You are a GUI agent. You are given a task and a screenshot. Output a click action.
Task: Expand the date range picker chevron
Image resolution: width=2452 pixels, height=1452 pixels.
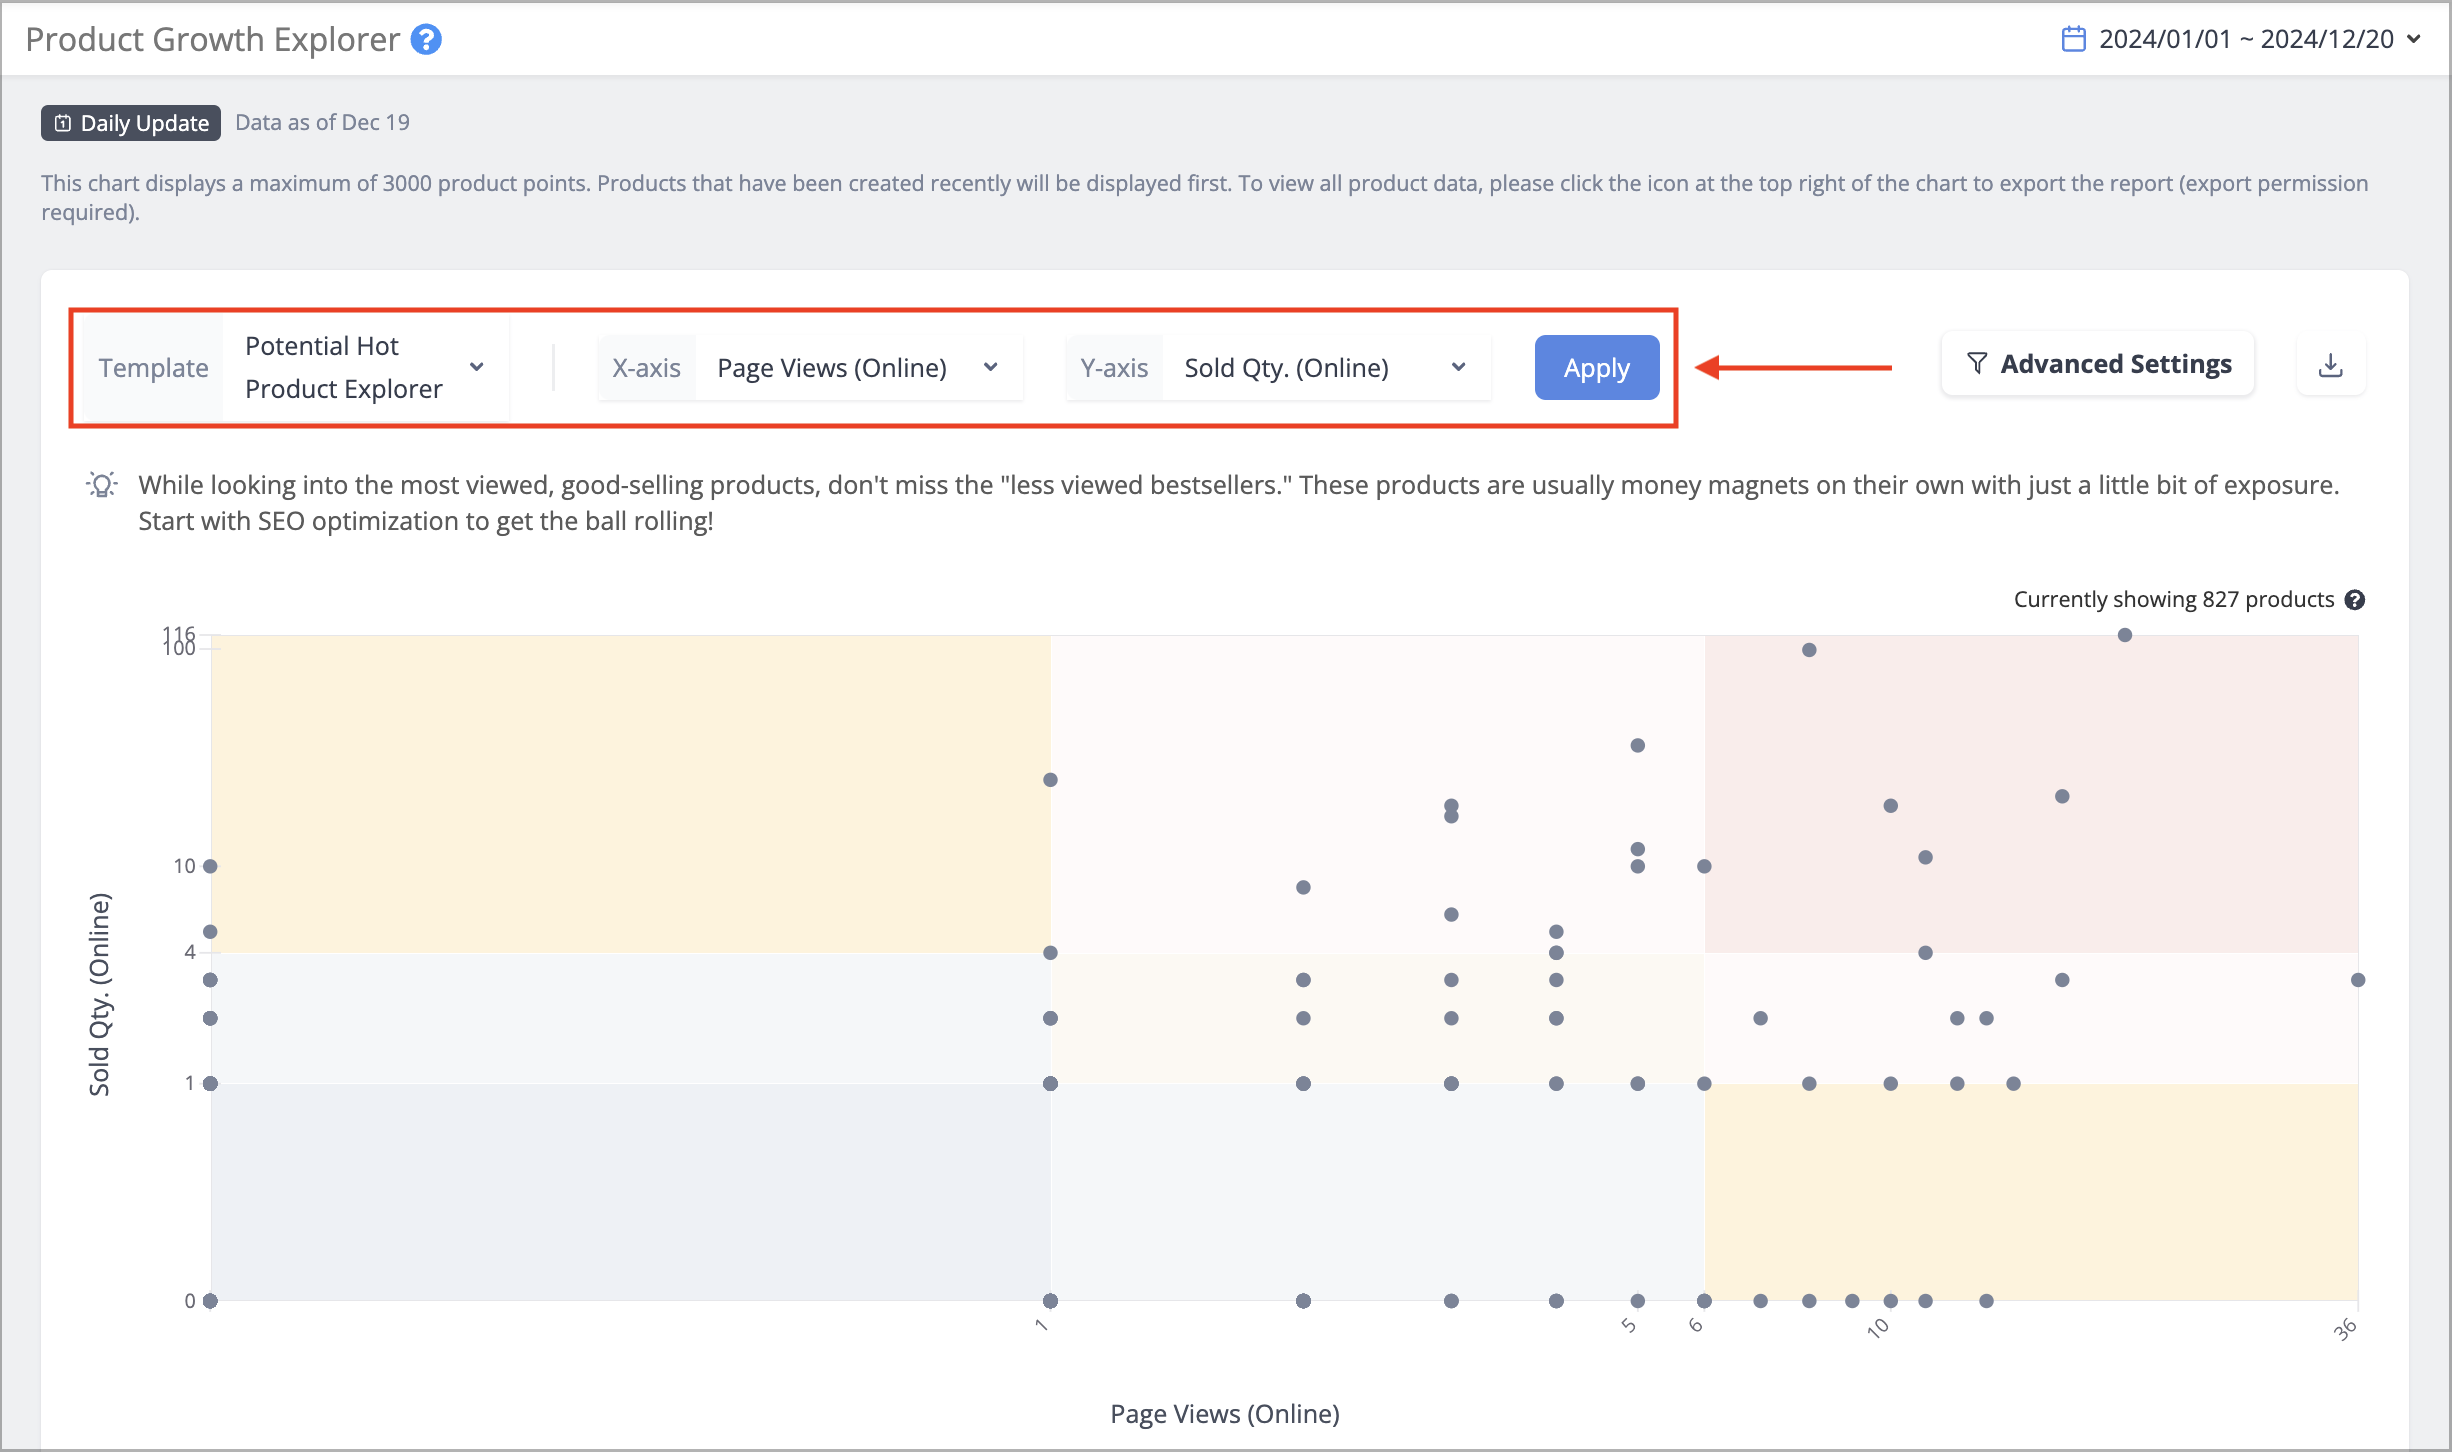pos(2415,39)
